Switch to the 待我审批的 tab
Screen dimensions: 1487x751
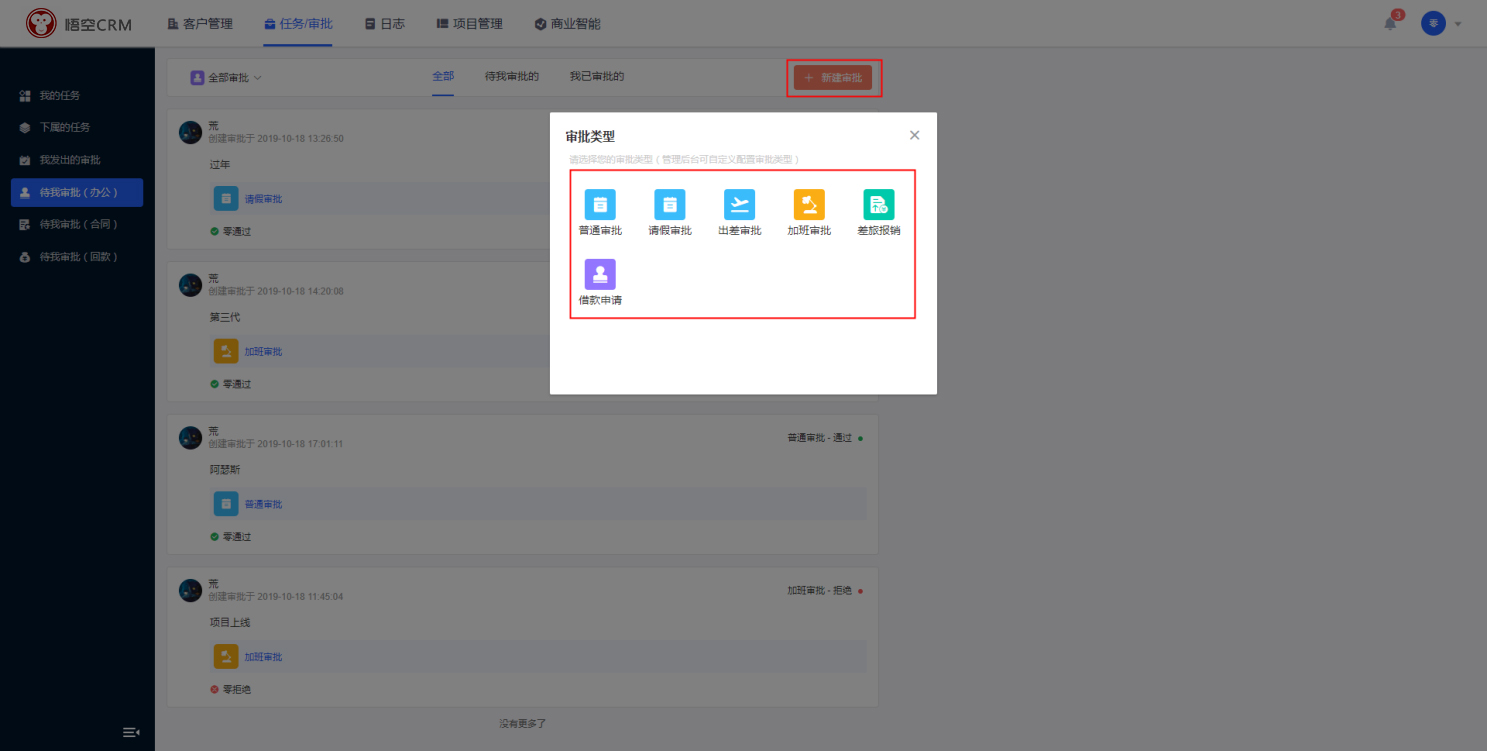coord(512,76)
